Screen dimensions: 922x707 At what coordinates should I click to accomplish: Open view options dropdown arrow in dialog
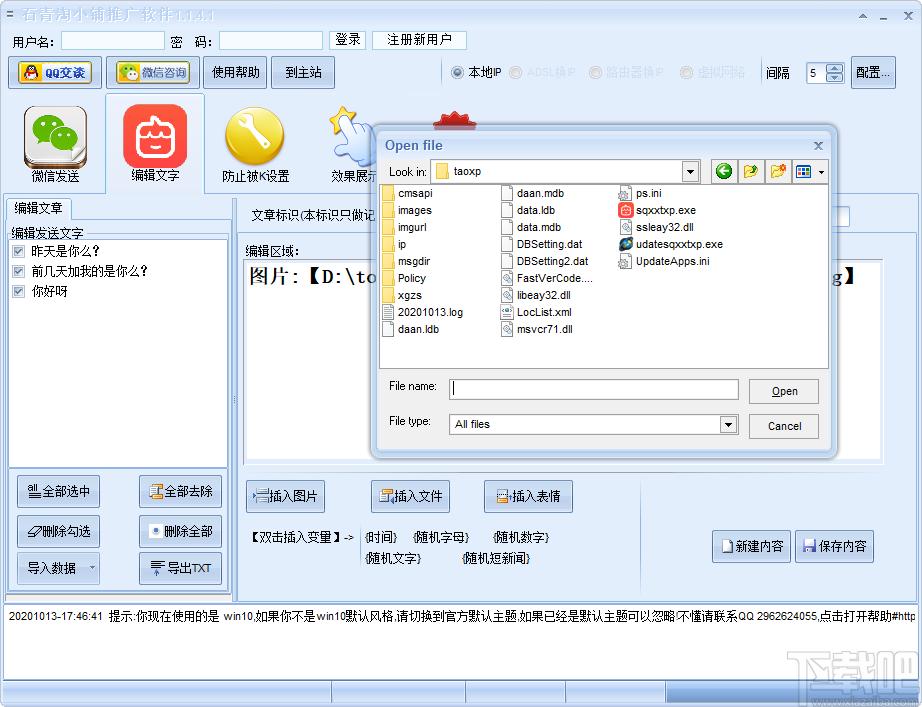pyautogui.click(x=821, y=172)
